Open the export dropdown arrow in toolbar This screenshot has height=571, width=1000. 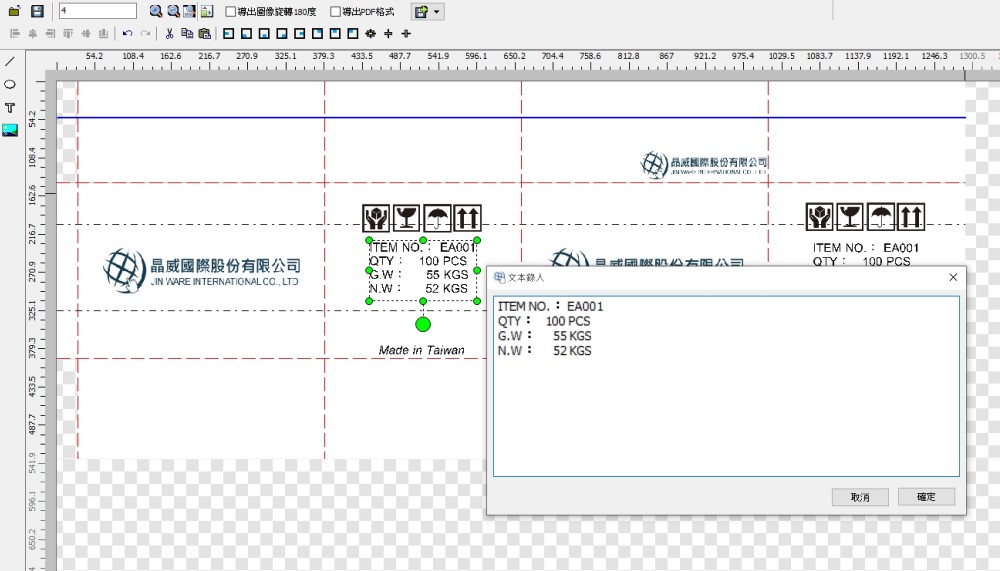tap(437, 12)
